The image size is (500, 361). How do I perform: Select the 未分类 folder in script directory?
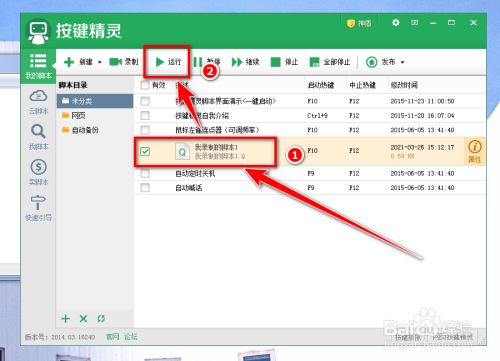tap(95, 101)
